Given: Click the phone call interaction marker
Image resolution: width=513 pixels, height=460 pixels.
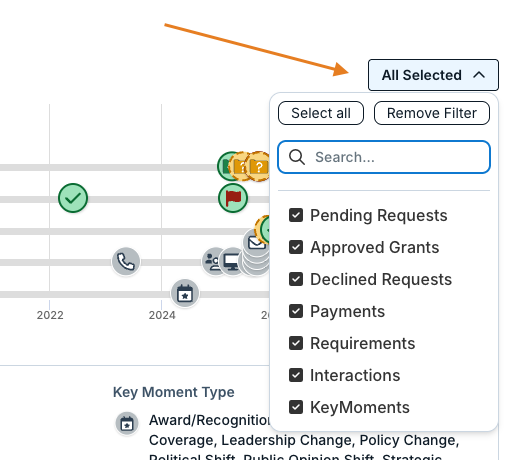Looking at the screenshot, I should pos(126,262).
